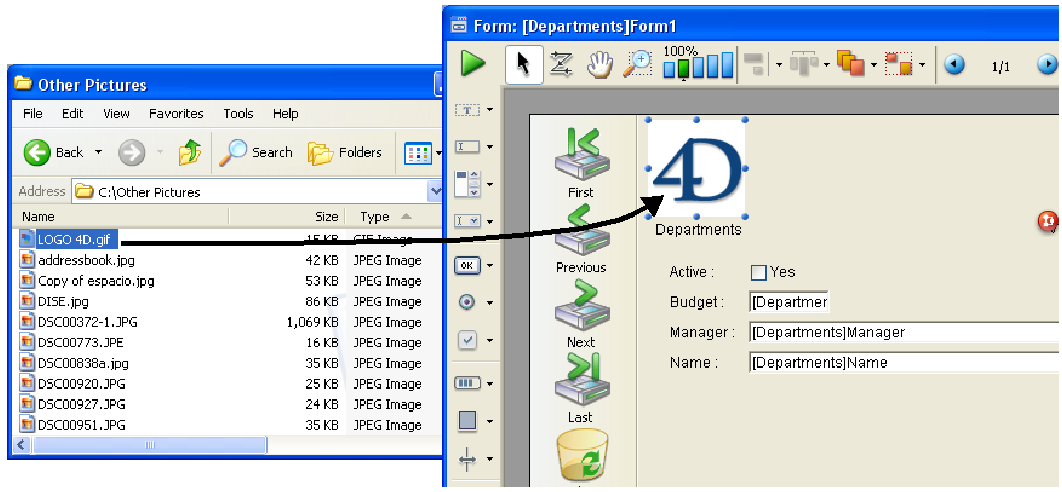Screen dimensions: 1062x492
Task: Open File menu in Other Pictures window
Action: click(x=33, y=114)
